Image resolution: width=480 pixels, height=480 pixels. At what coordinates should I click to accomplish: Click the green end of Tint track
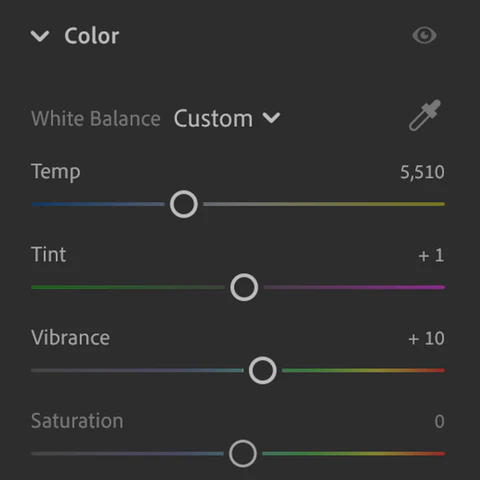tap(43, 287)
